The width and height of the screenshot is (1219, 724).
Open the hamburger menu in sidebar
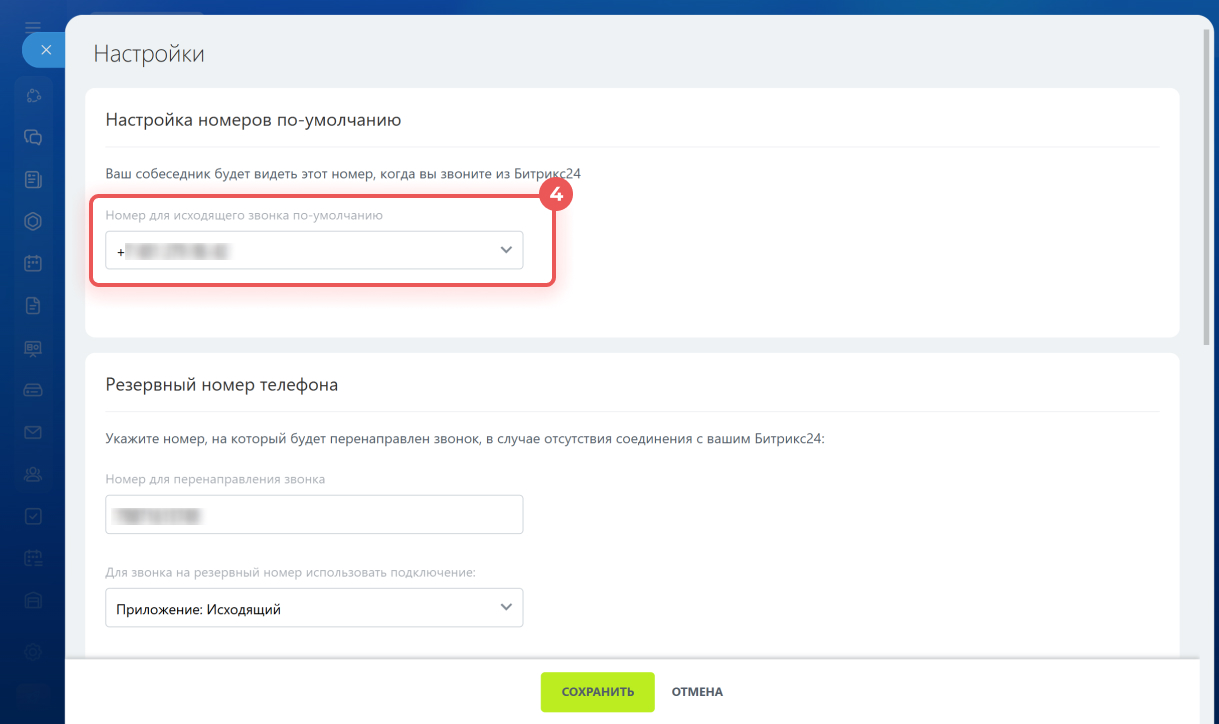[x=33, y=26]
